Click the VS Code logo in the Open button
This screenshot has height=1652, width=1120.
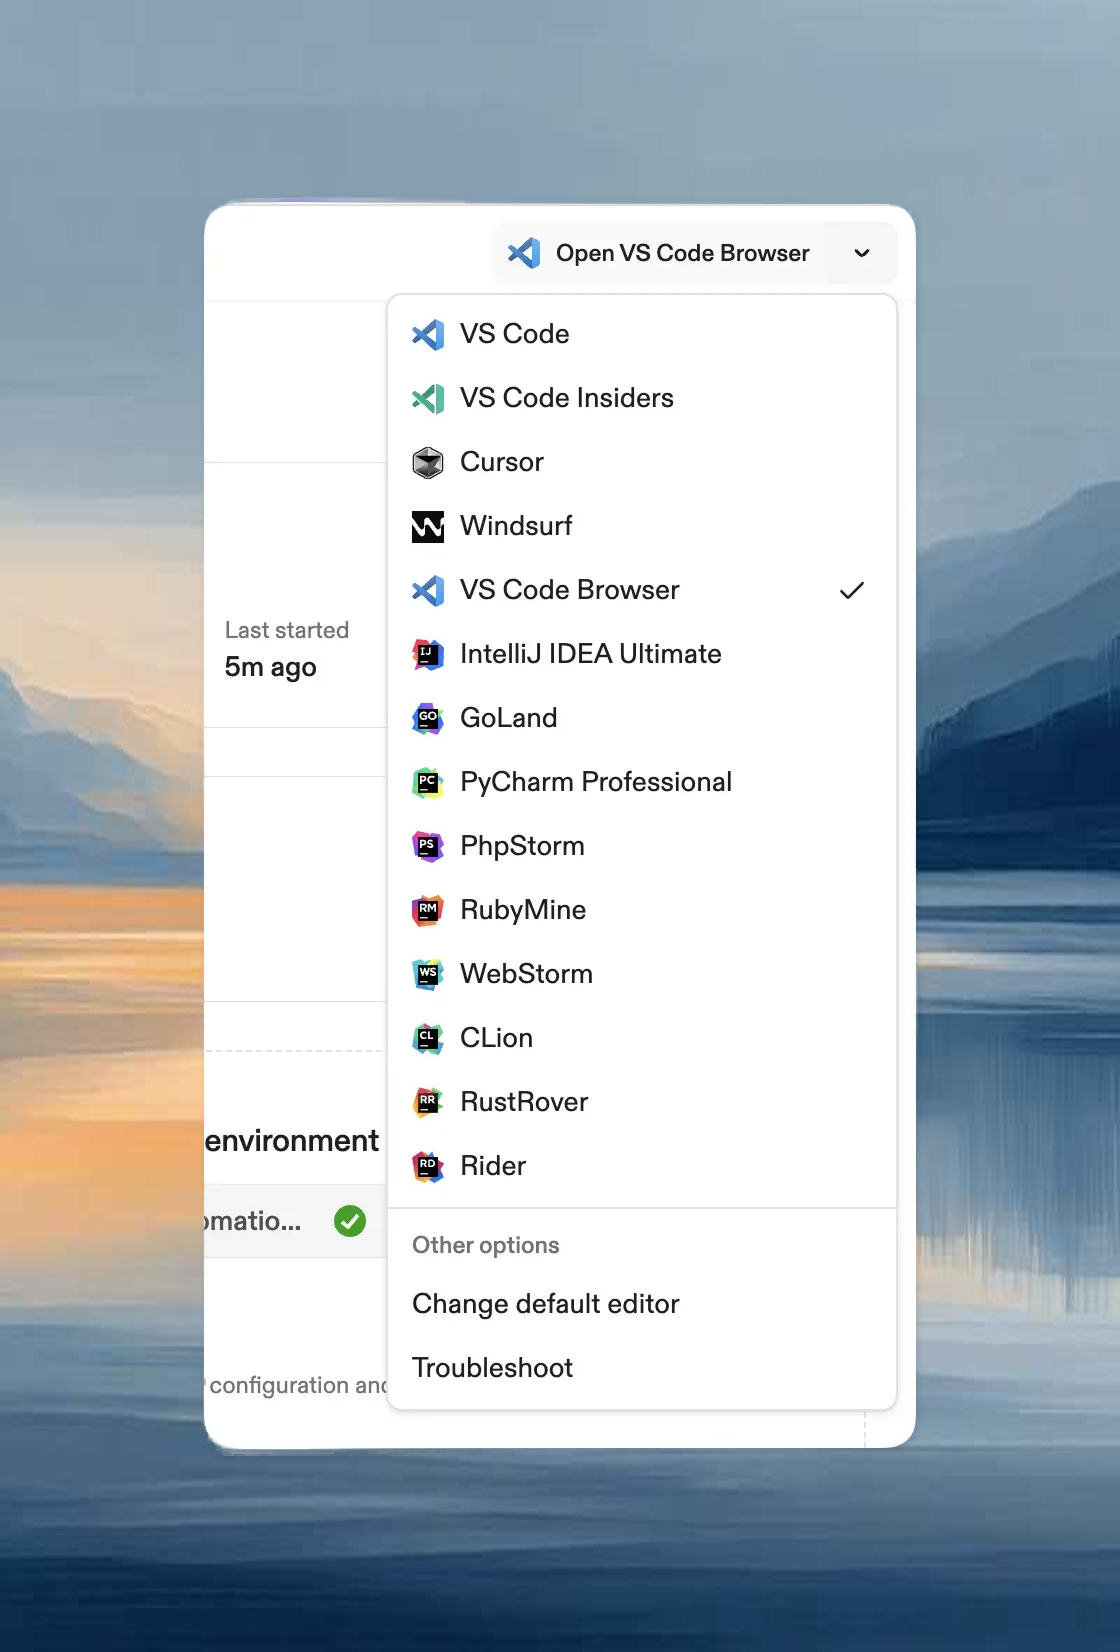tap(524, 253)
